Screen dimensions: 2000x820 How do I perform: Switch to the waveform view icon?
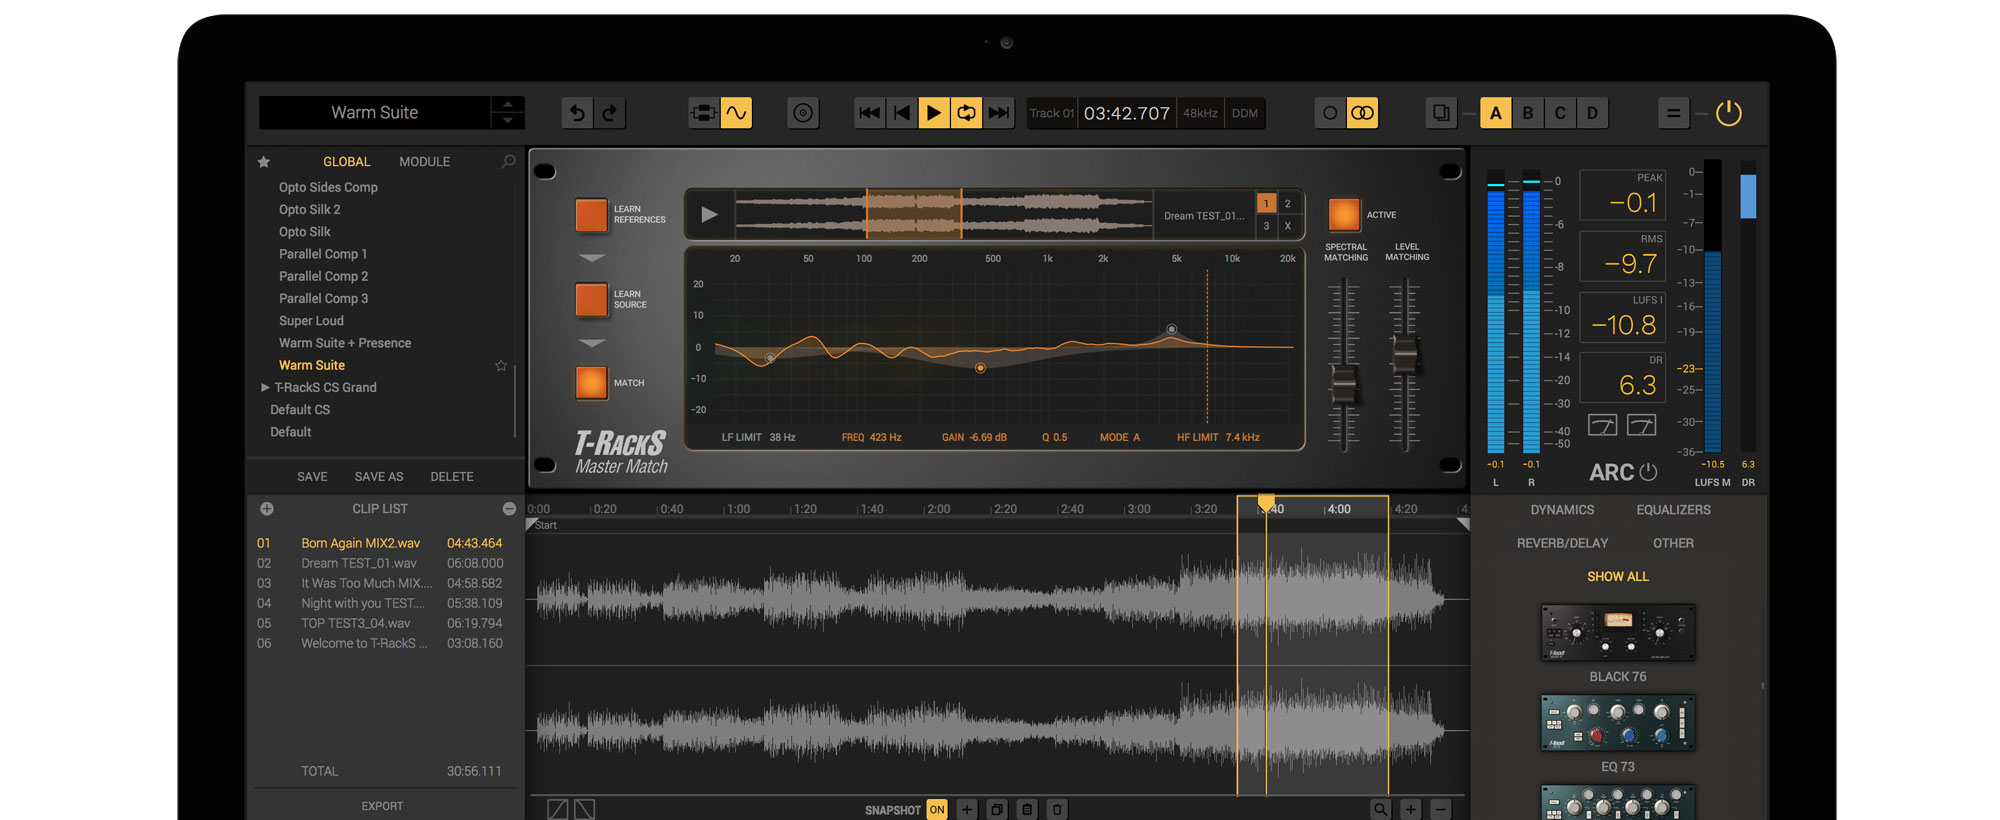tap(736, 113)
